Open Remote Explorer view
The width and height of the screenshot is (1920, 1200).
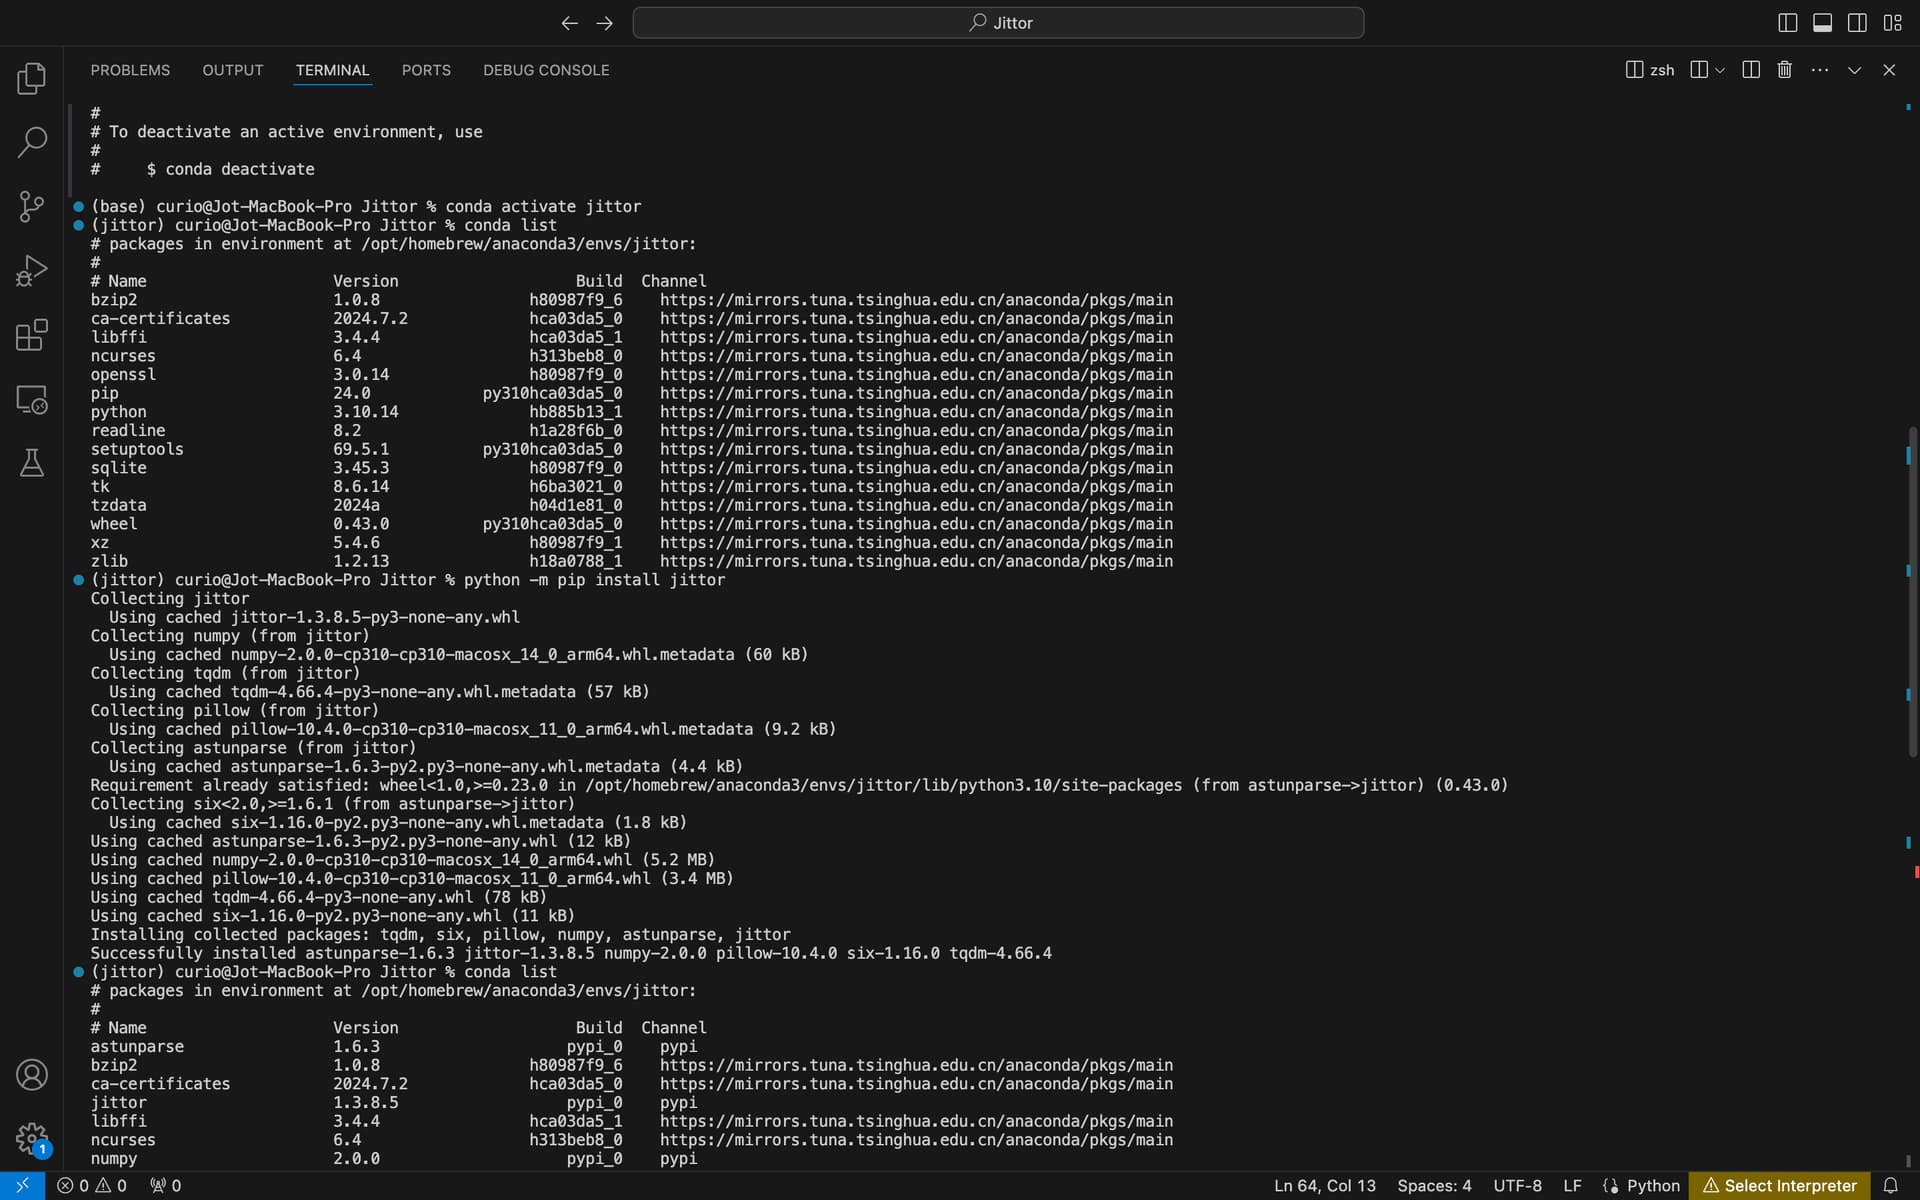click(31, 399)
